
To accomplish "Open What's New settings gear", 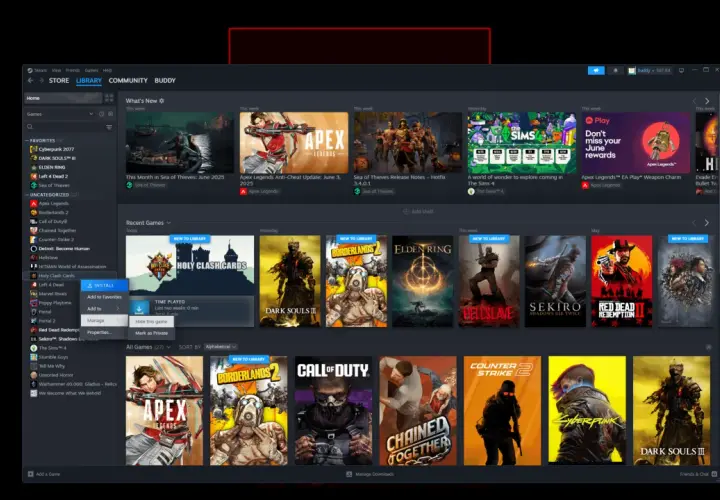I will click(162, 101).
